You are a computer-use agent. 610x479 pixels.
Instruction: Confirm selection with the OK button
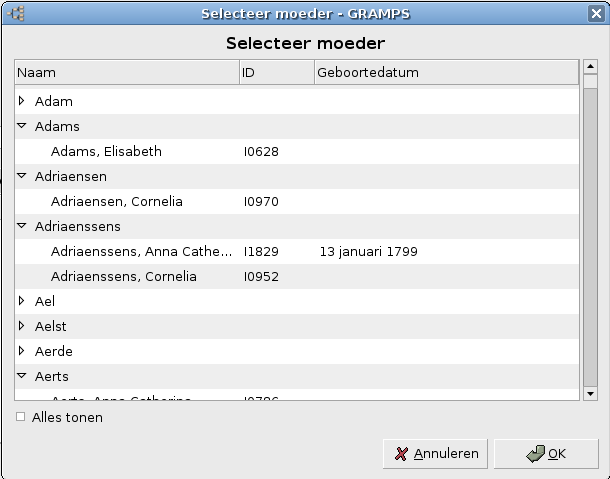(546, 453)
